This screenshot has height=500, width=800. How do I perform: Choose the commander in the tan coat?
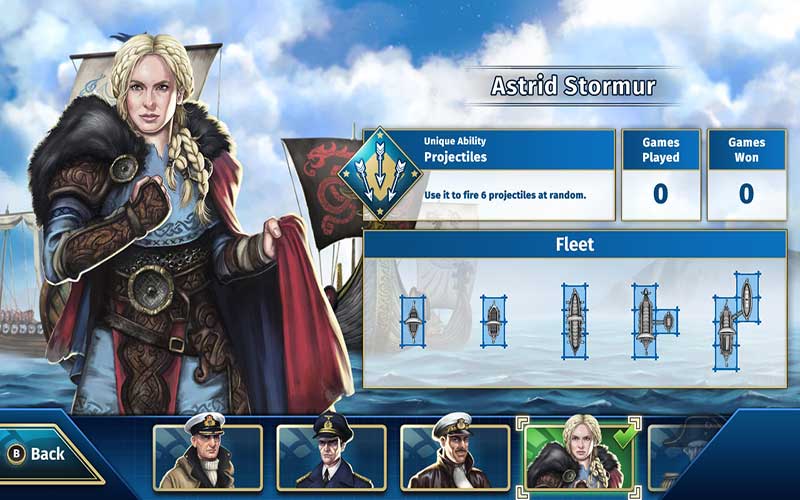[208, 457]
